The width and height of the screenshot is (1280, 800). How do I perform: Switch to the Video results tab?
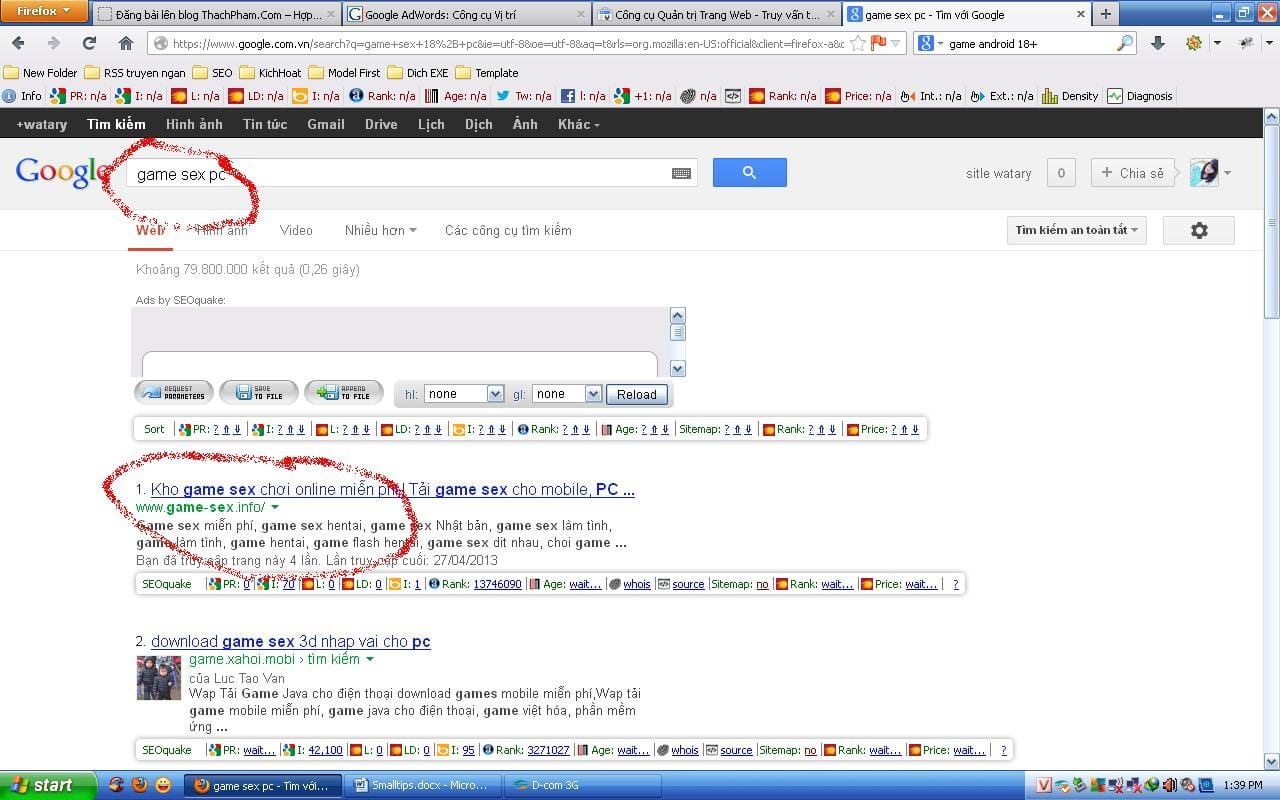(296, 230)
